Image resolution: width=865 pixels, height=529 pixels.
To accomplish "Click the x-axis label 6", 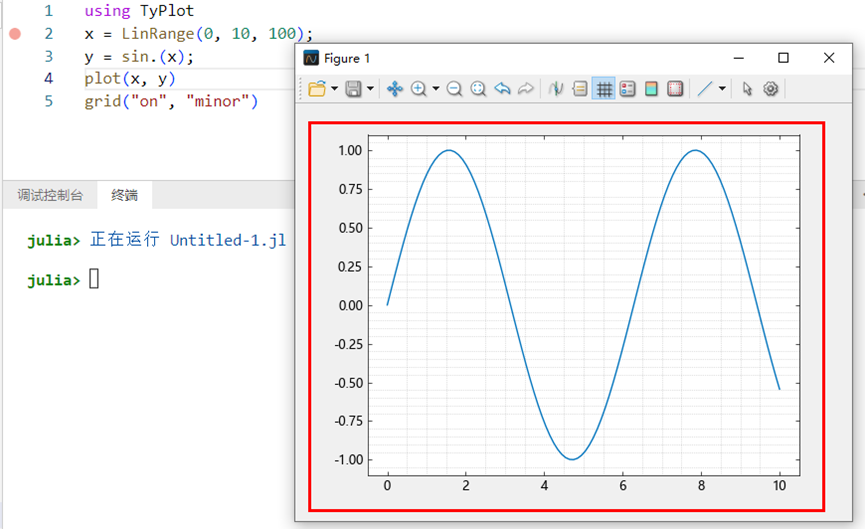I will coord(623,485).
